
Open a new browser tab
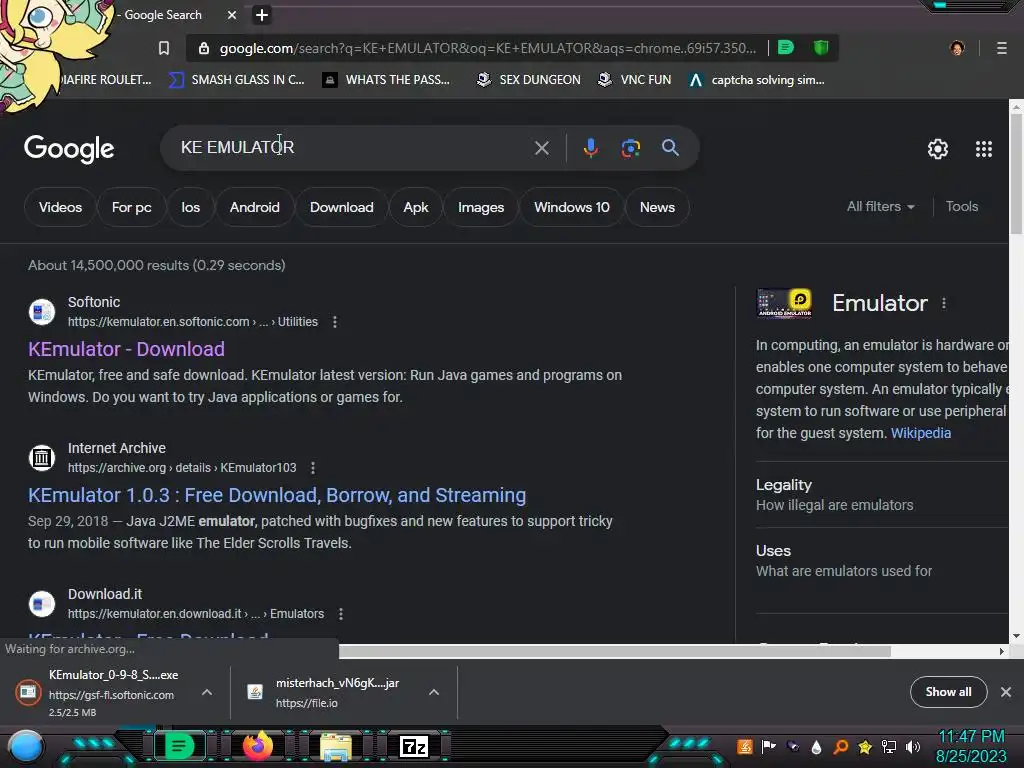coord(262,15)
